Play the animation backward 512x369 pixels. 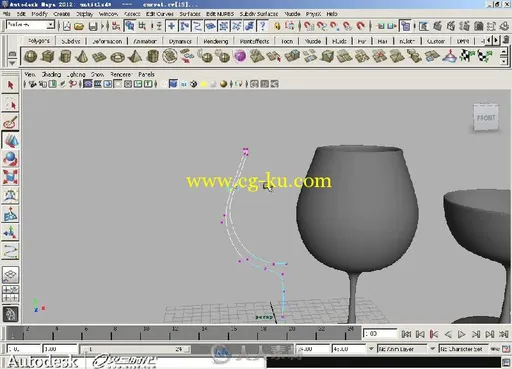point(448,334)
